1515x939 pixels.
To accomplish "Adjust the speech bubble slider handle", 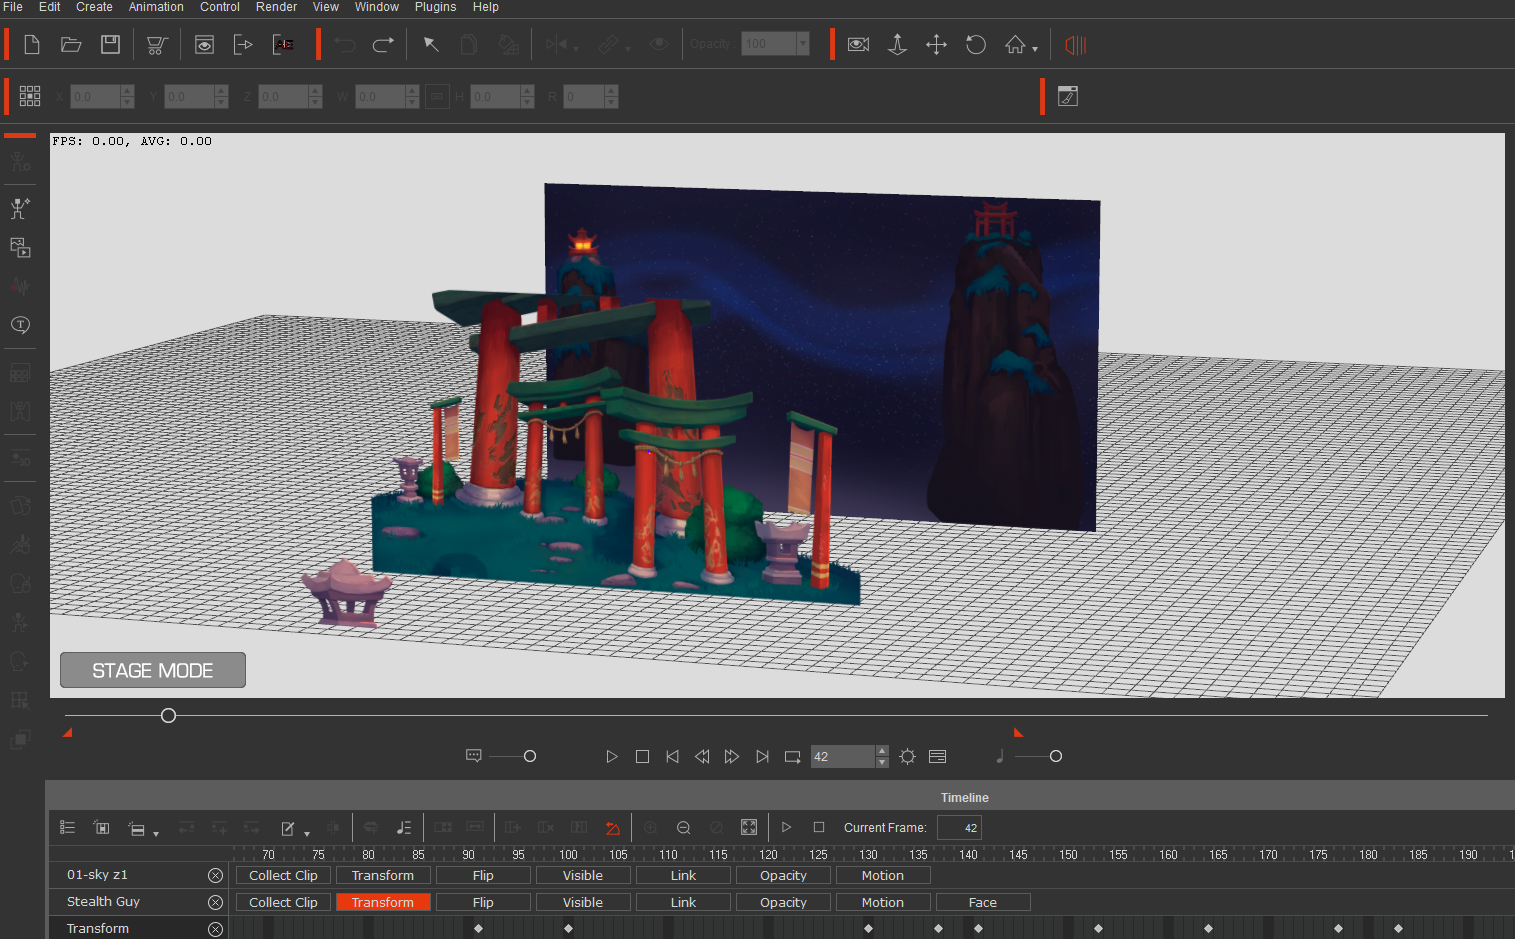I will click(530, 756).
